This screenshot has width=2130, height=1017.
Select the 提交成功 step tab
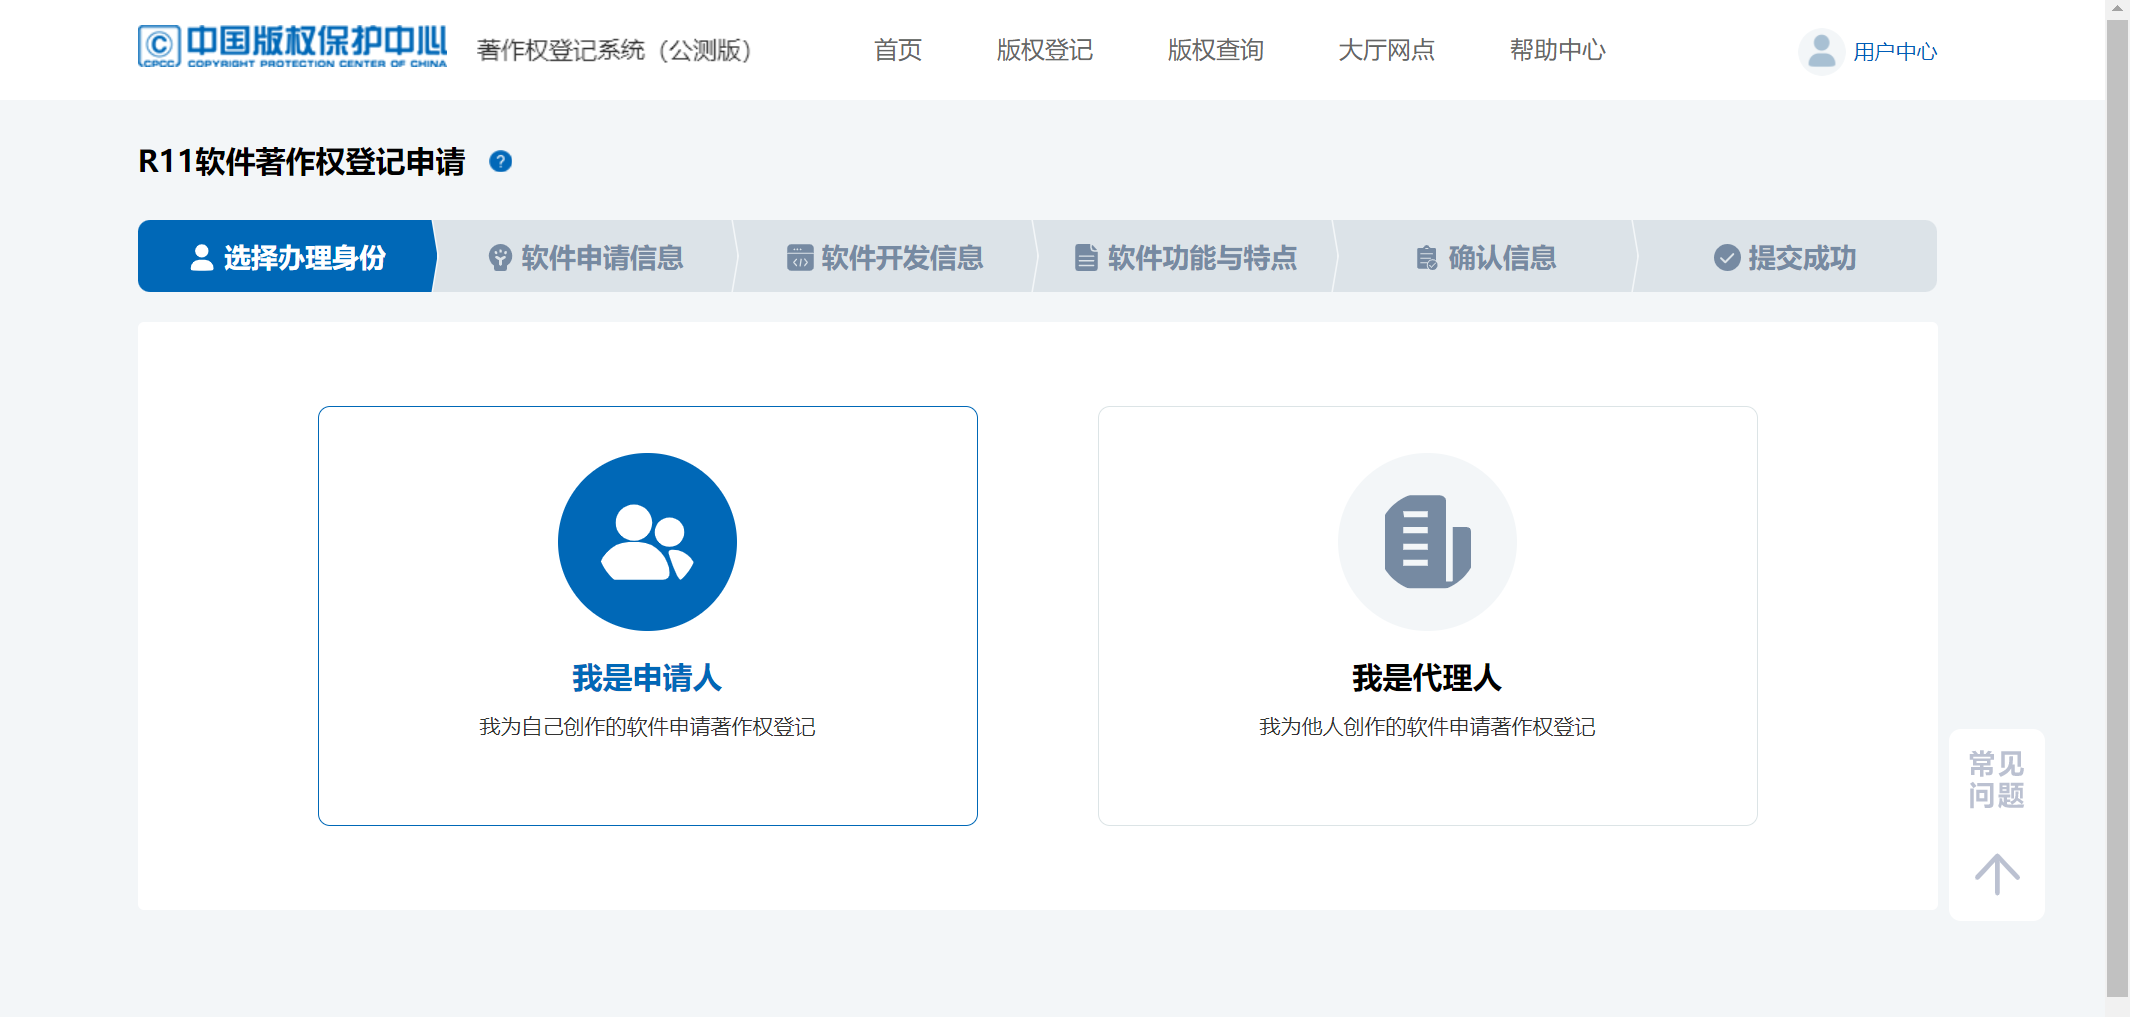[1786, 256]
